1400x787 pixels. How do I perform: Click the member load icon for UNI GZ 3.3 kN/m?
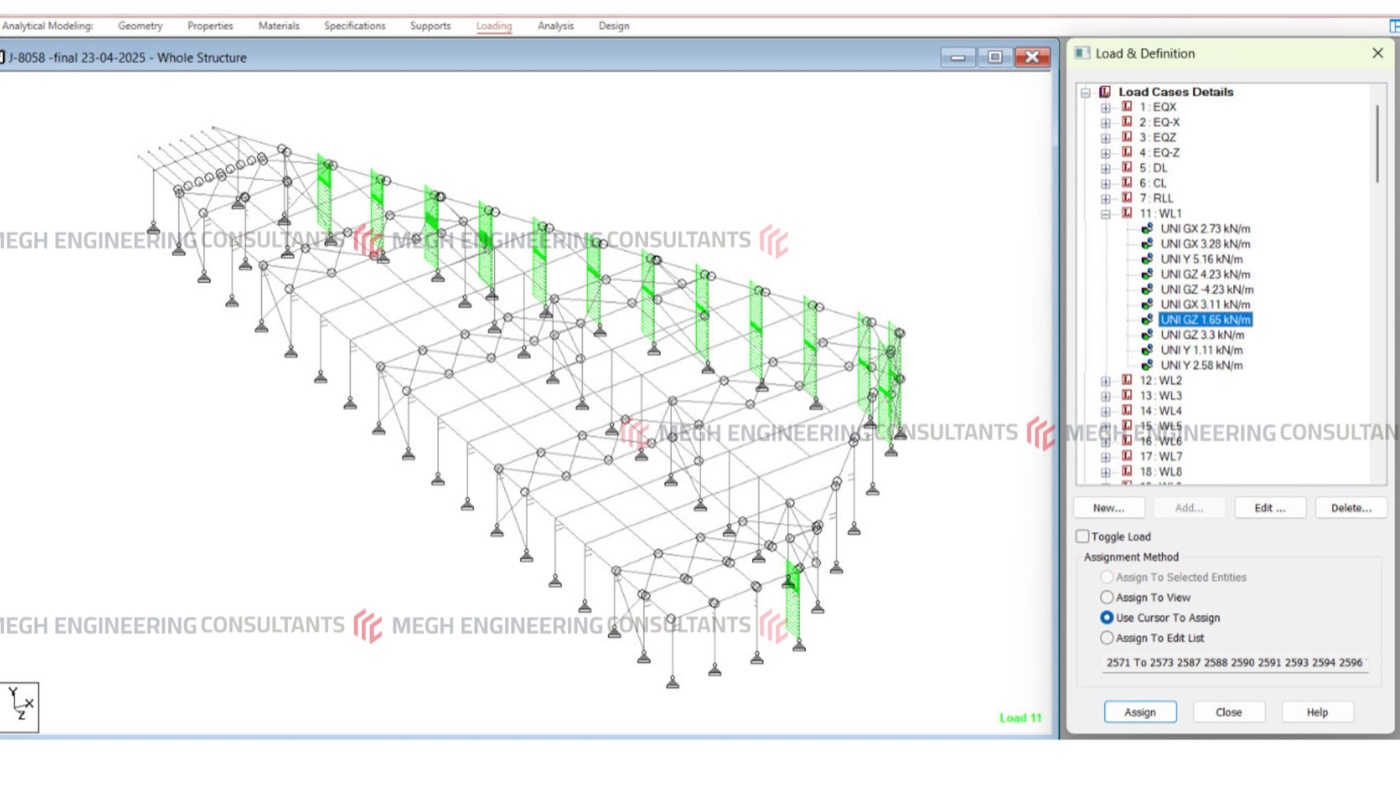click(x=1147, y=335)
